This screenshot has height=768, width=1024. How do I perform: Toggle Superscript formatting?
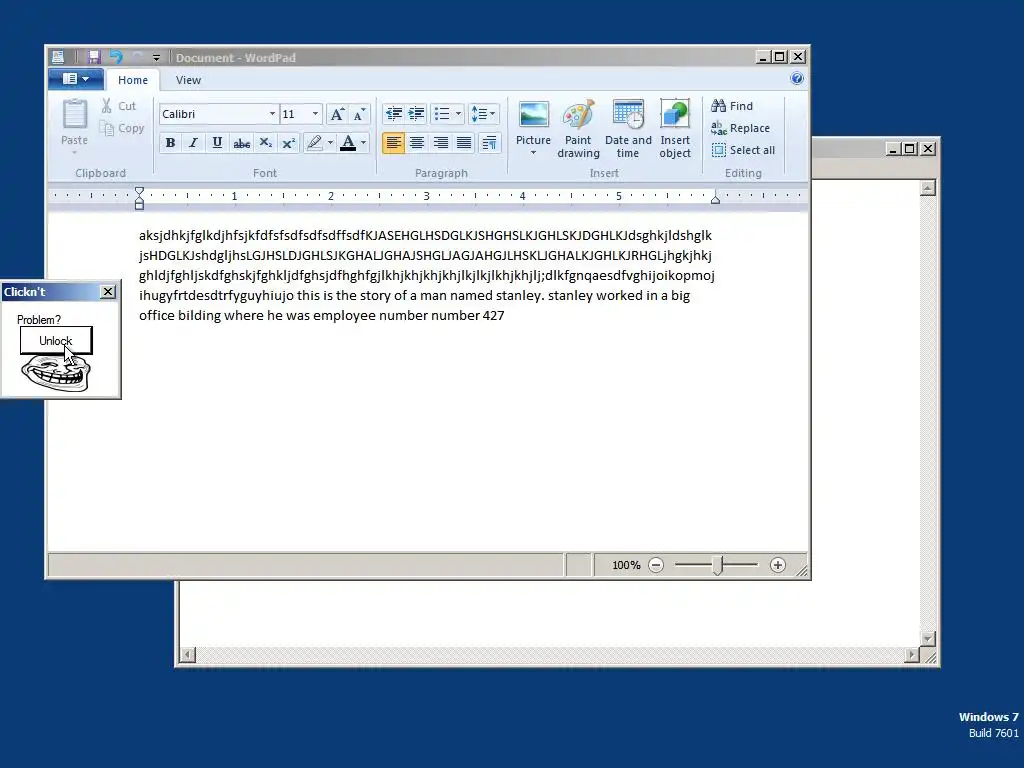click(x=288, y=142)
